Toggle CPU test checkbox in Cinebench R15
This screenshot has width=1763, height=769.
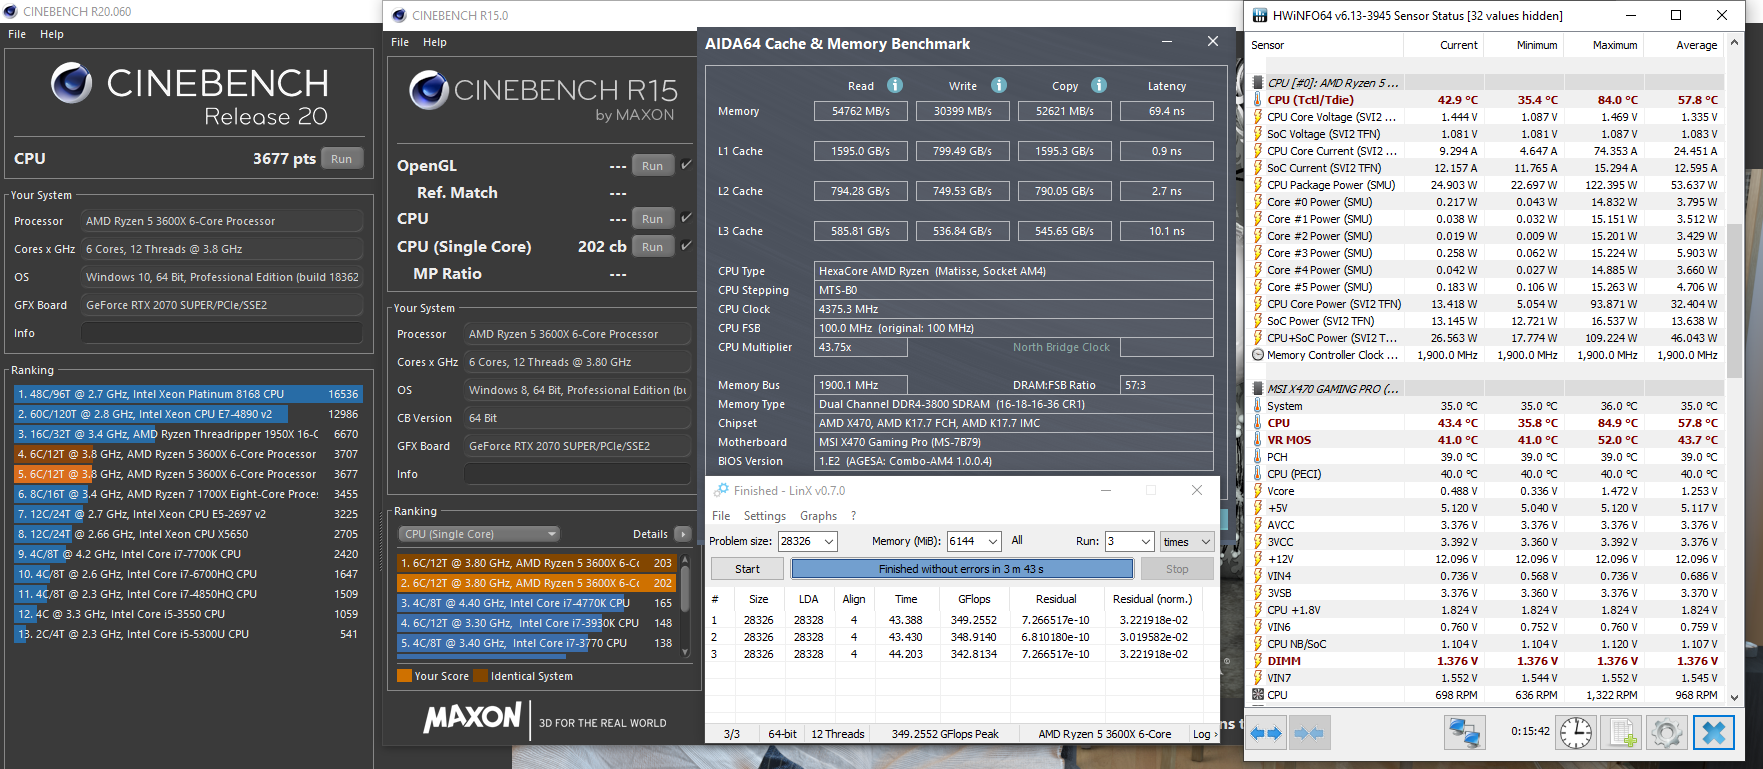pyautogui.click(x=686, y=218)
